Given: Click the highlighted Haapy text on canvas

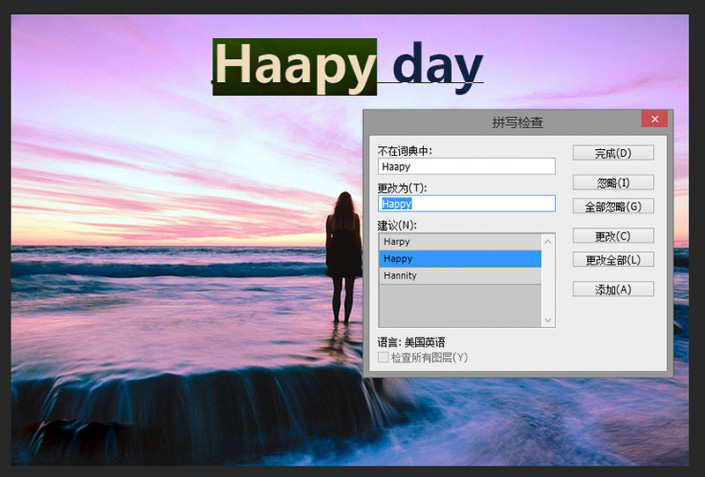Looking at the screenshot, I should pos(294,66).
